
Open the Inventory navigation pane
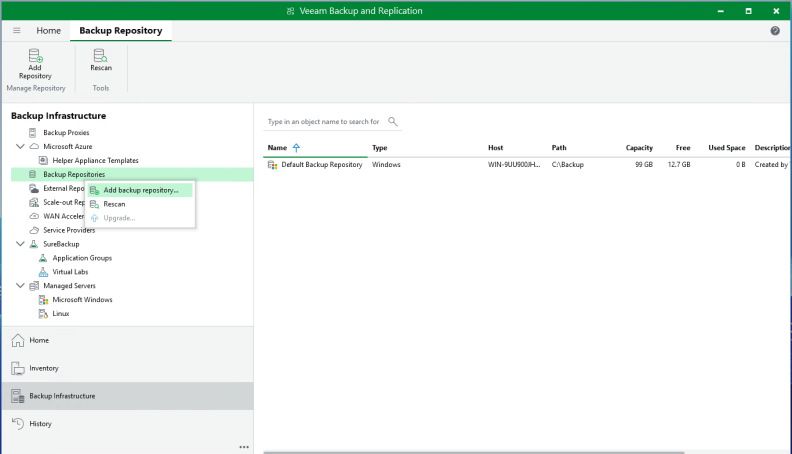coord(43,368)
